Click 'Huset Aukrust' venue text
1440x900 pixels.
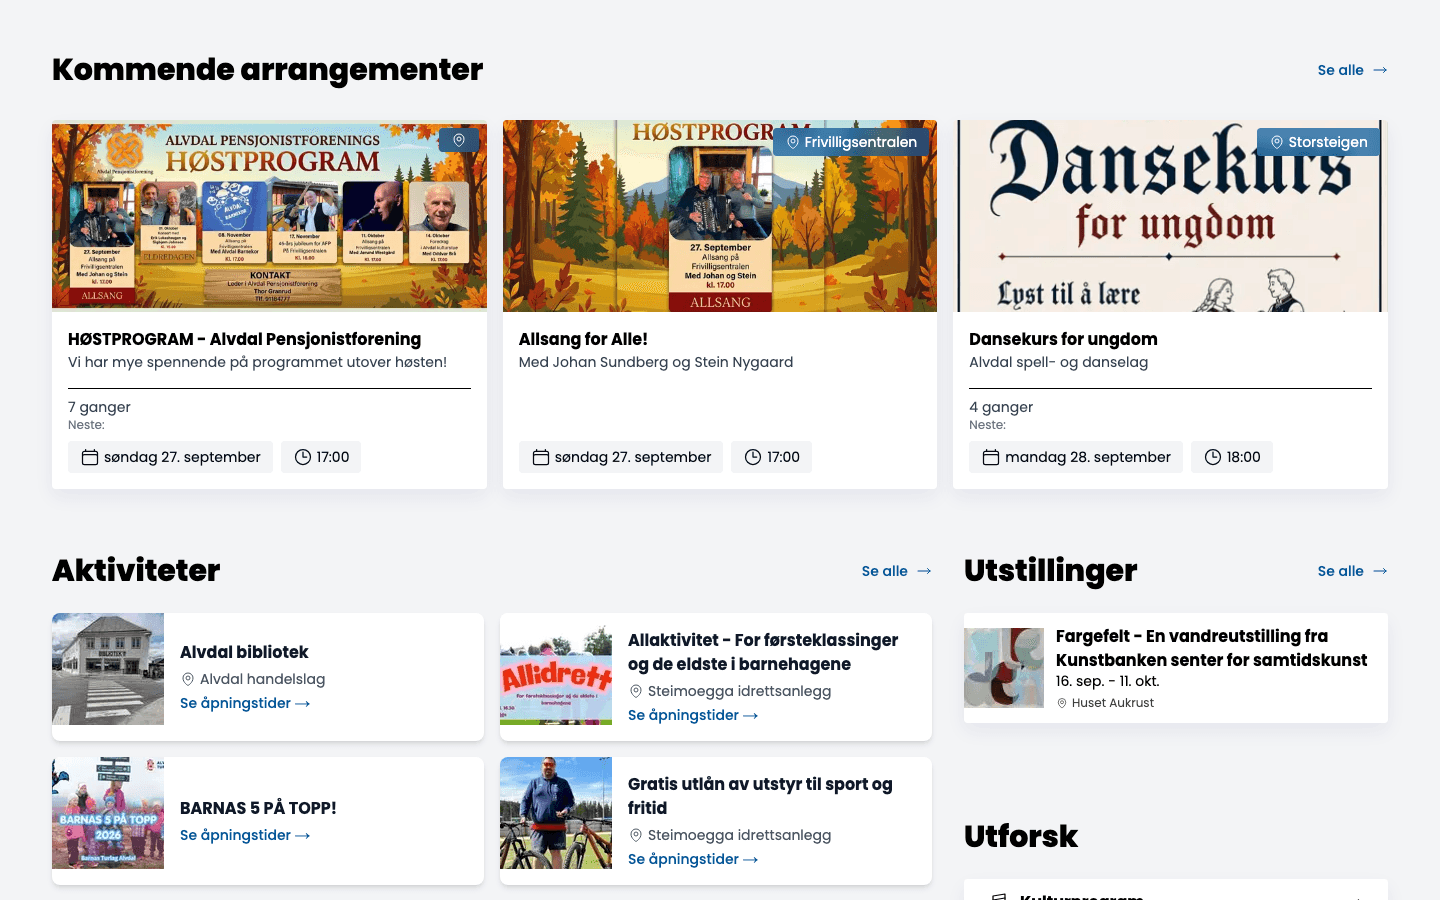(1113, 703)
